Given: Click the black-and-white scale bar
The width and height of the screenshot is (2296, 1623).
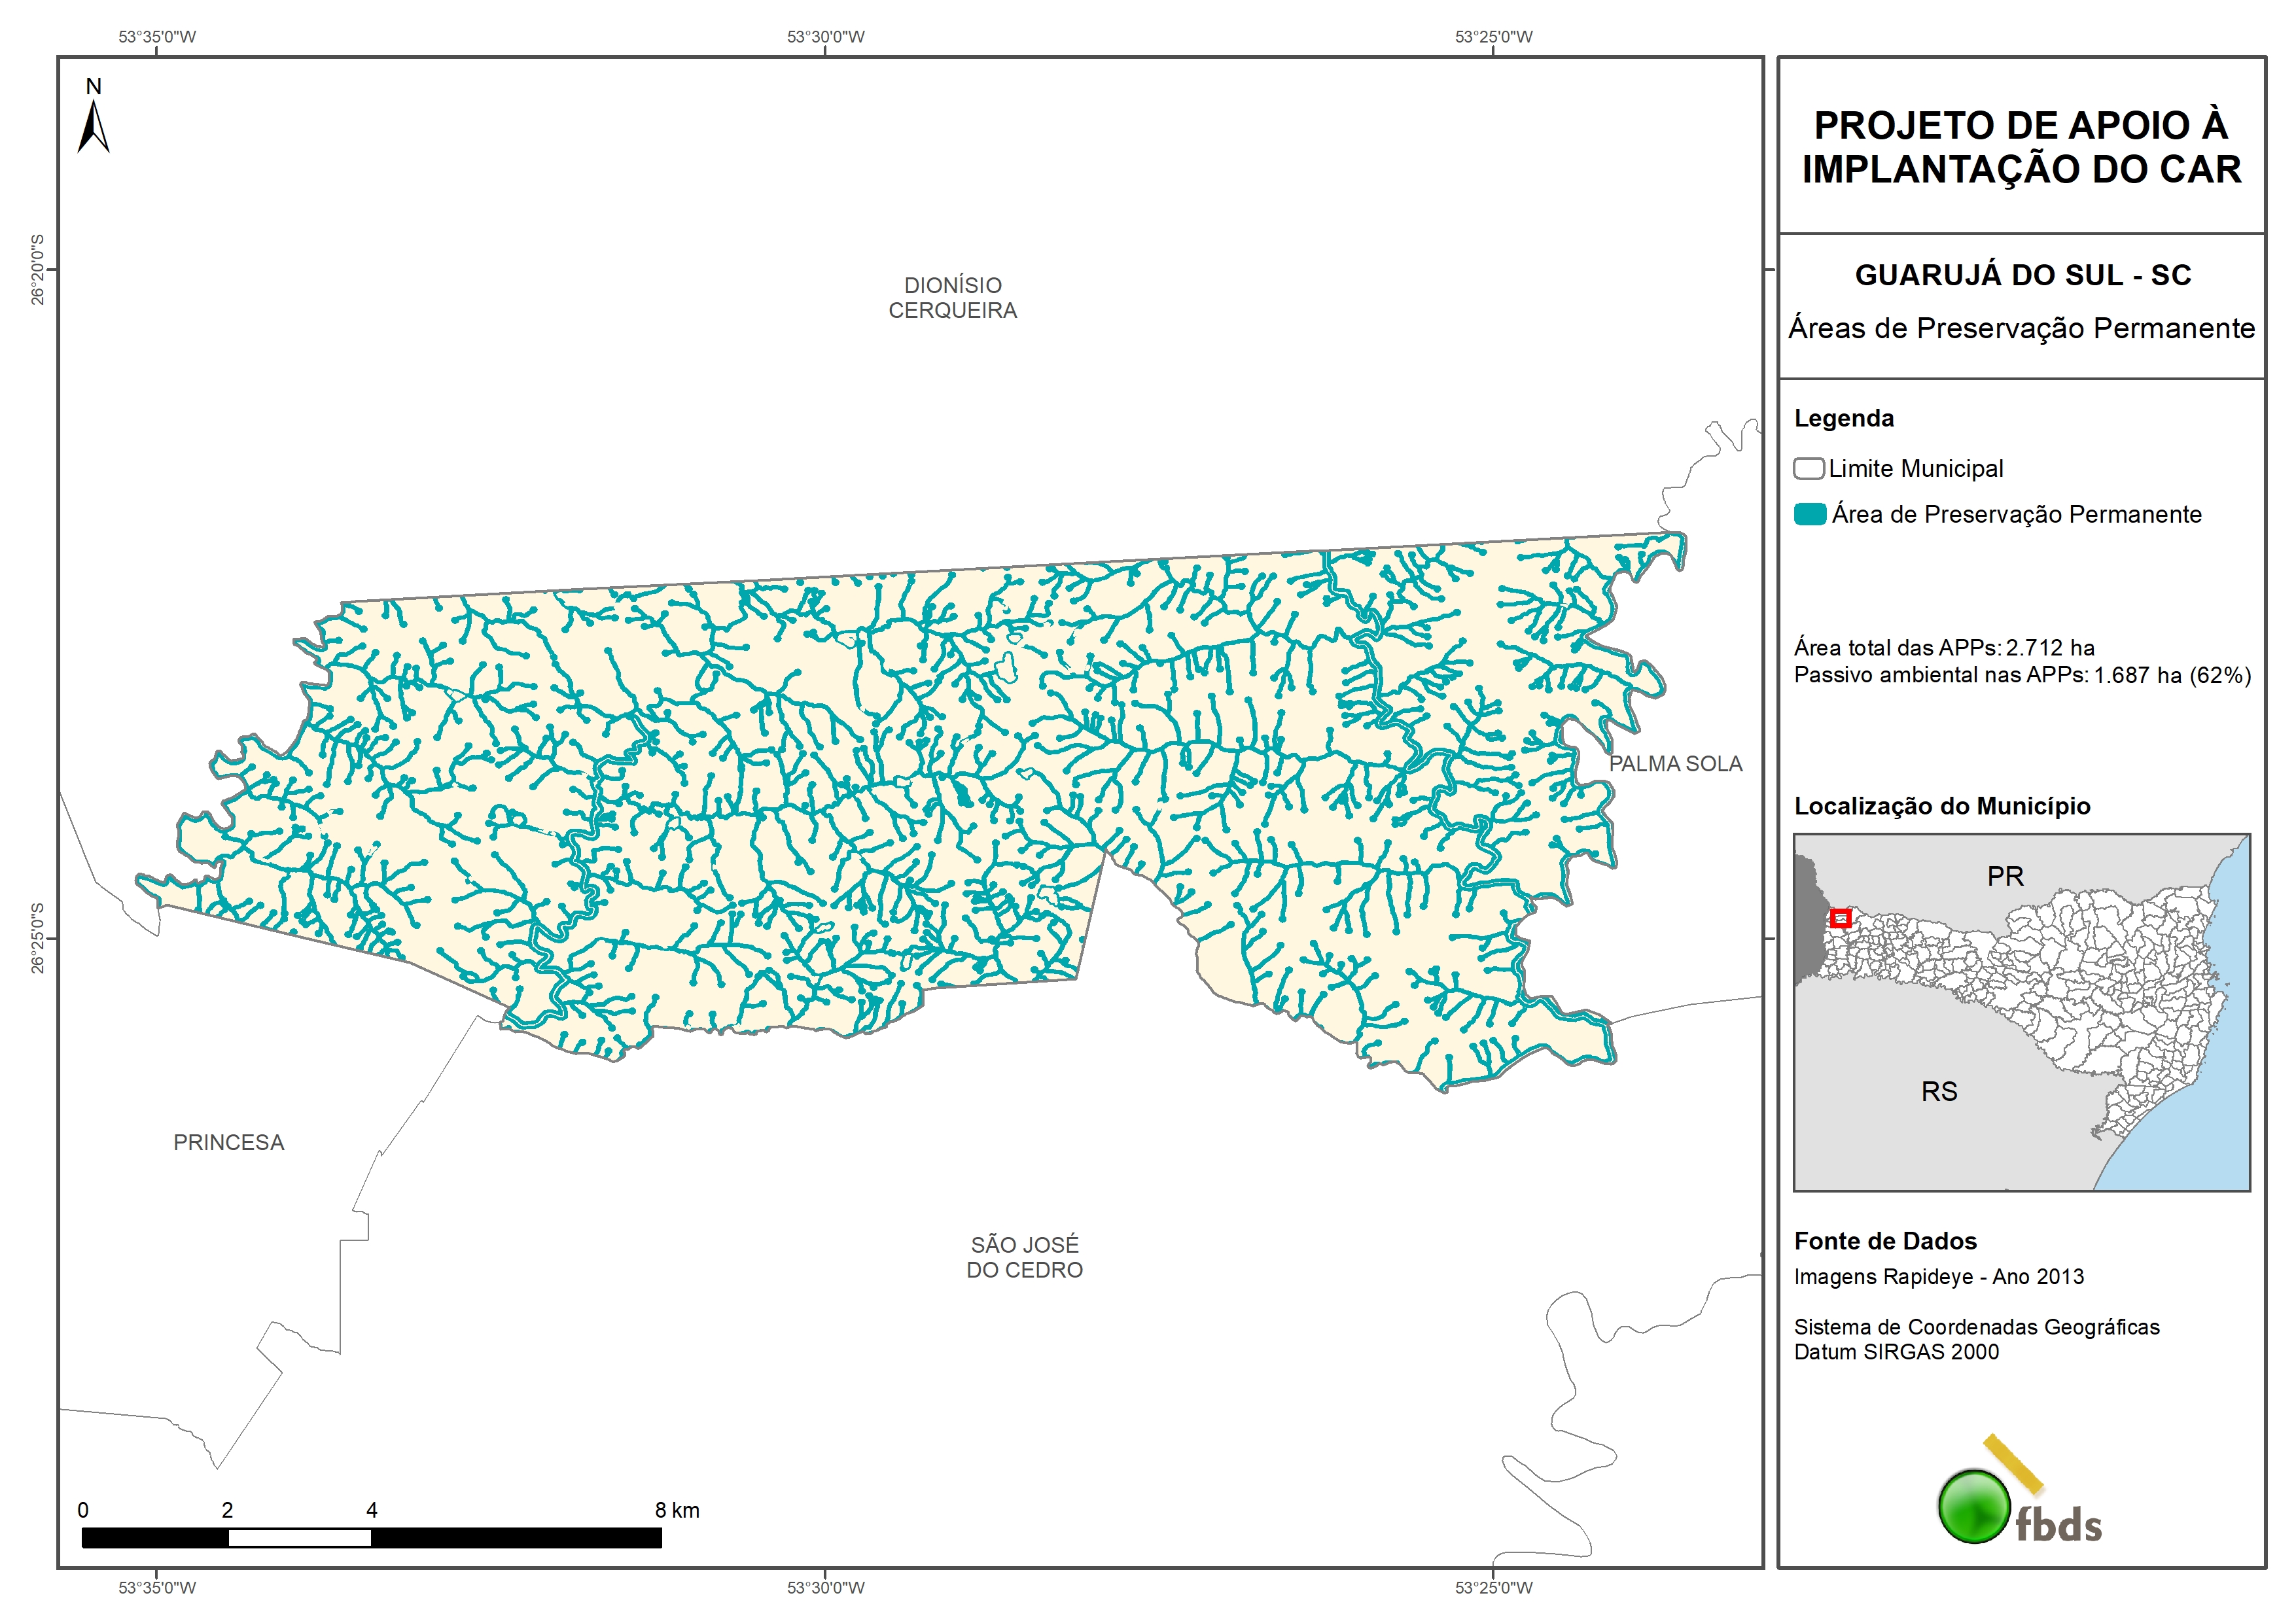Looking at the screenshot, I should pos(371,1537).
